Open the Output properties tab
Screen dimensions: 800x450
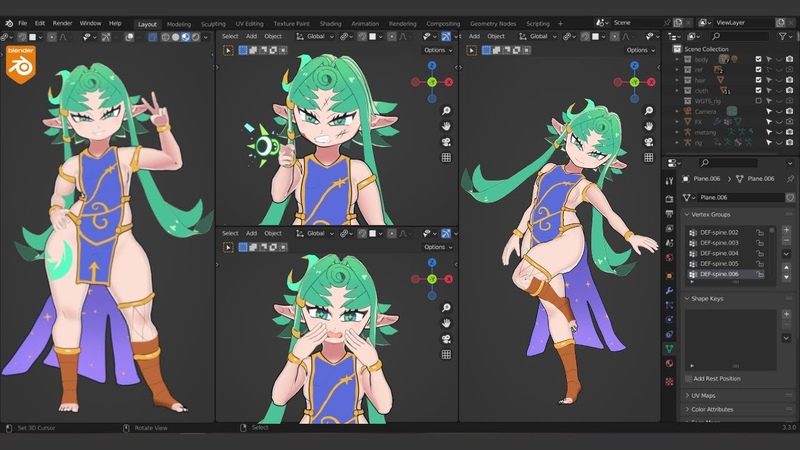tap(669, 213)
